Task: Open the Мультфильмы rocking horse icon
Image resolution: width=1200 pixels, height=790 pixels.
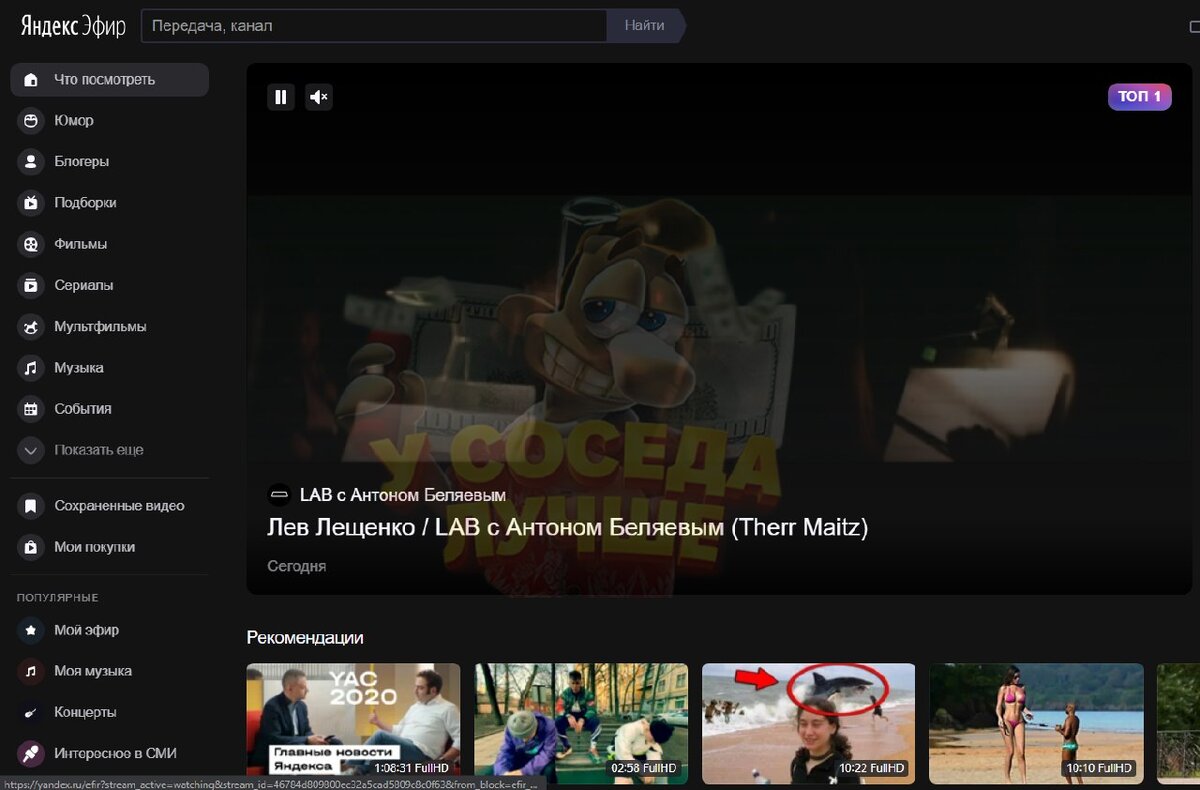Action: click(31, 327)
